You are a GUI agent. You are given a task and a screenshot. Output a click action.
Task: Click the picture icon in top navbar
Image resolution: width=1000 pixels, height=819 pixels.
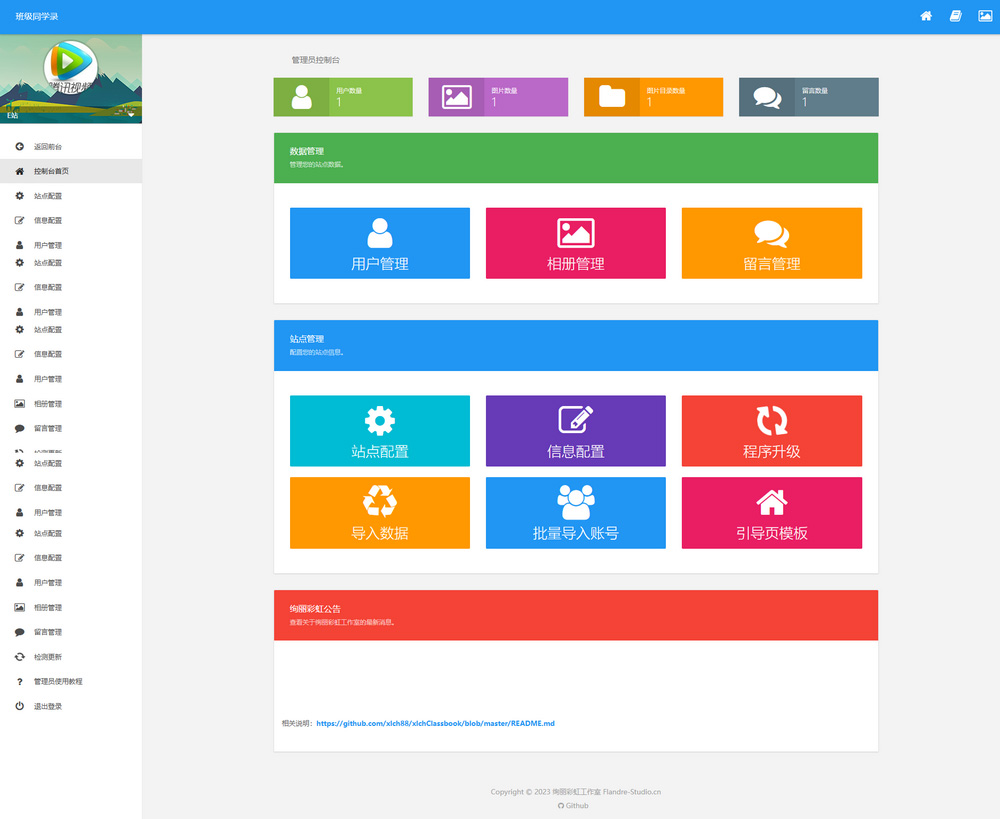[x=984, y=16]
